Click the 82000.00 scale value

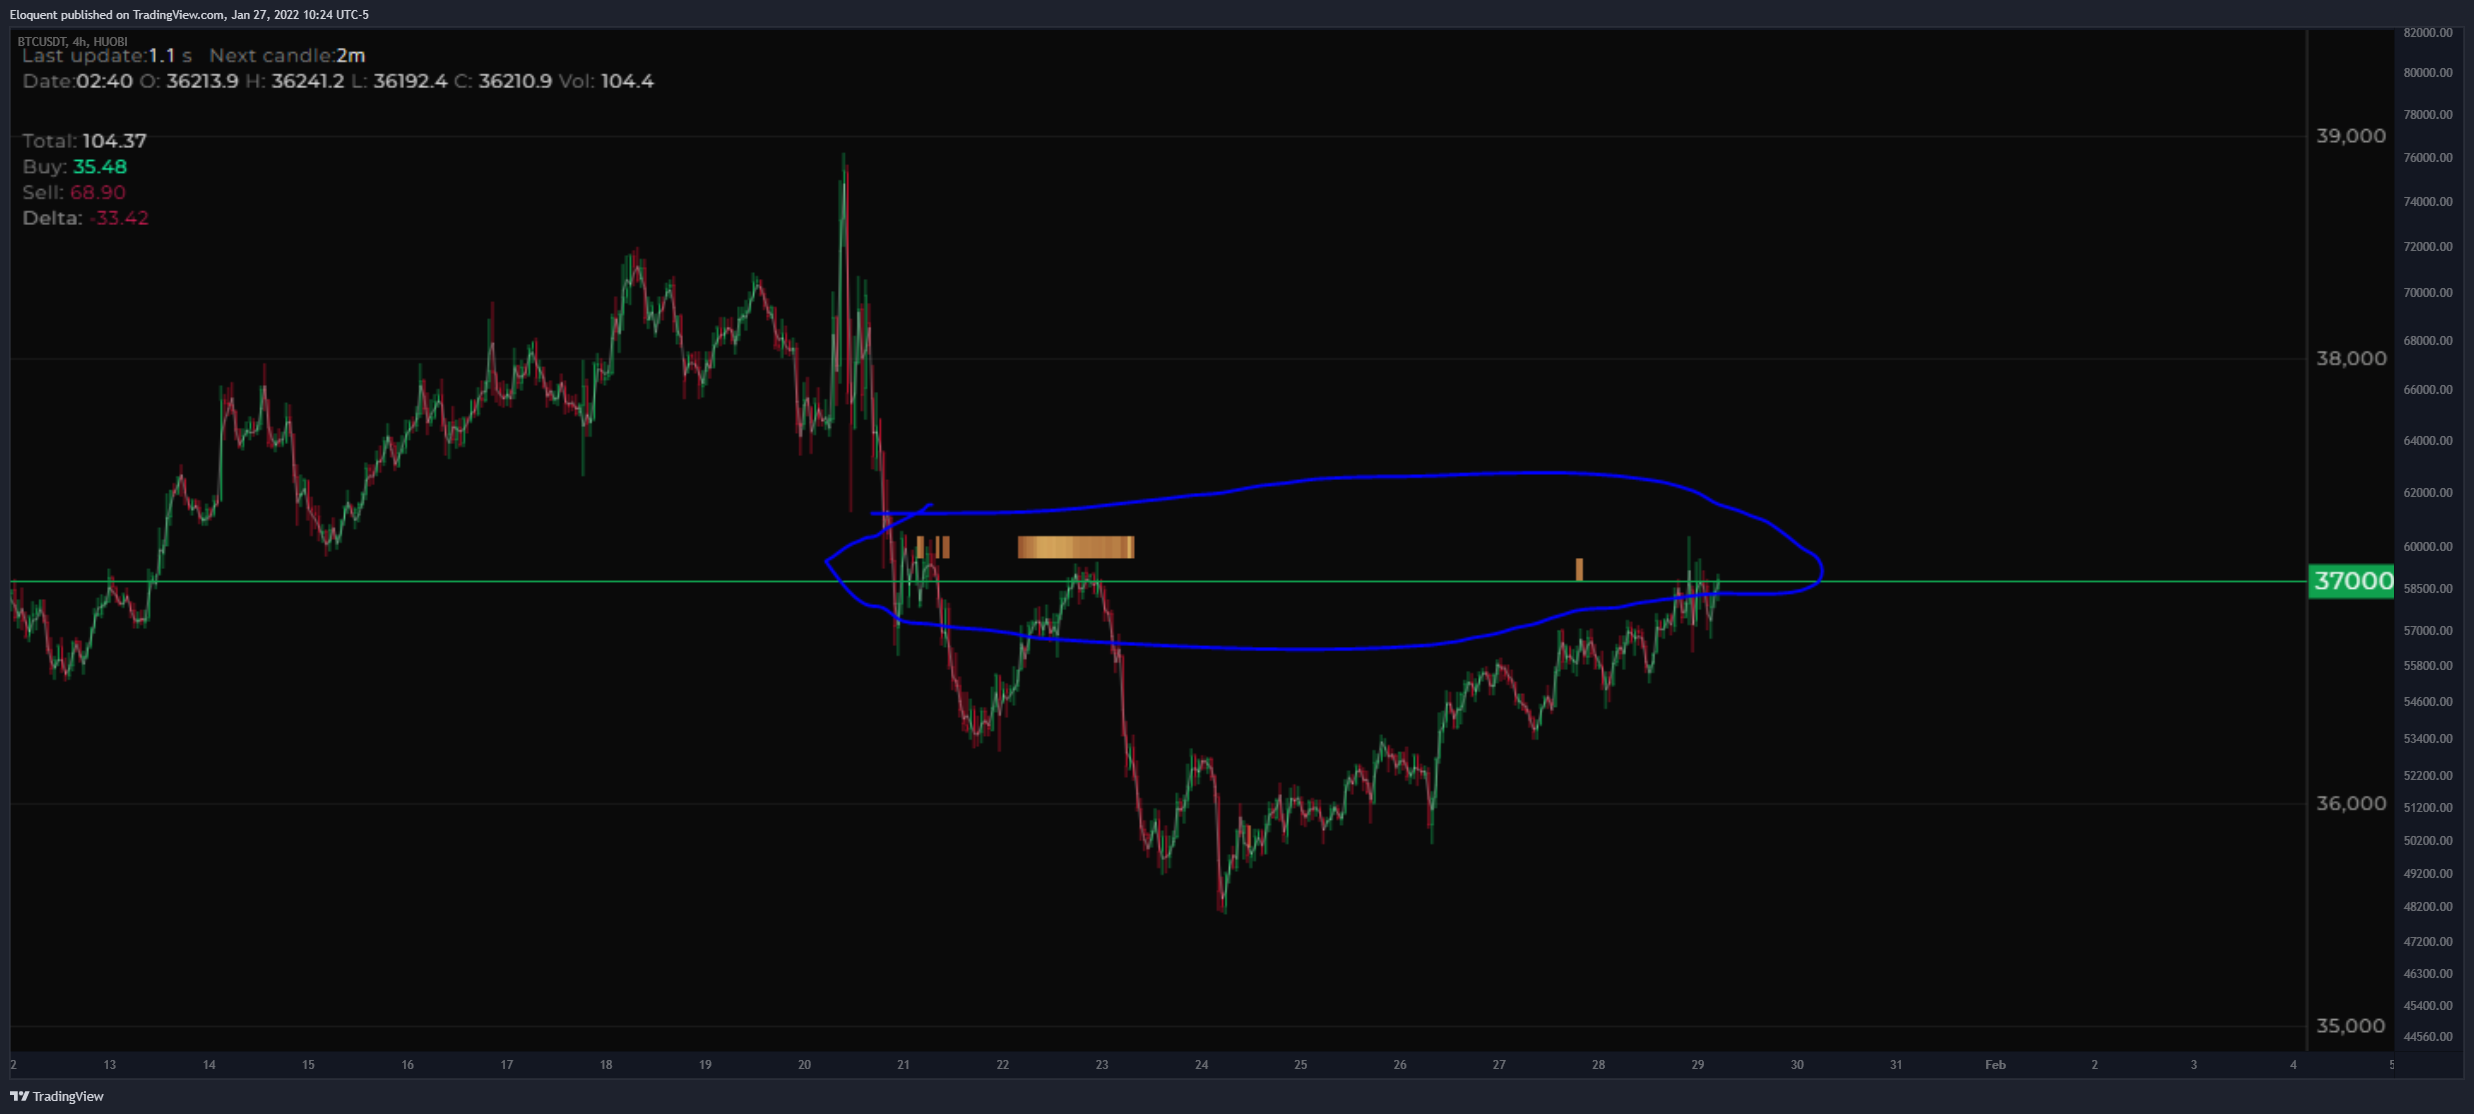coord(2428,33)
